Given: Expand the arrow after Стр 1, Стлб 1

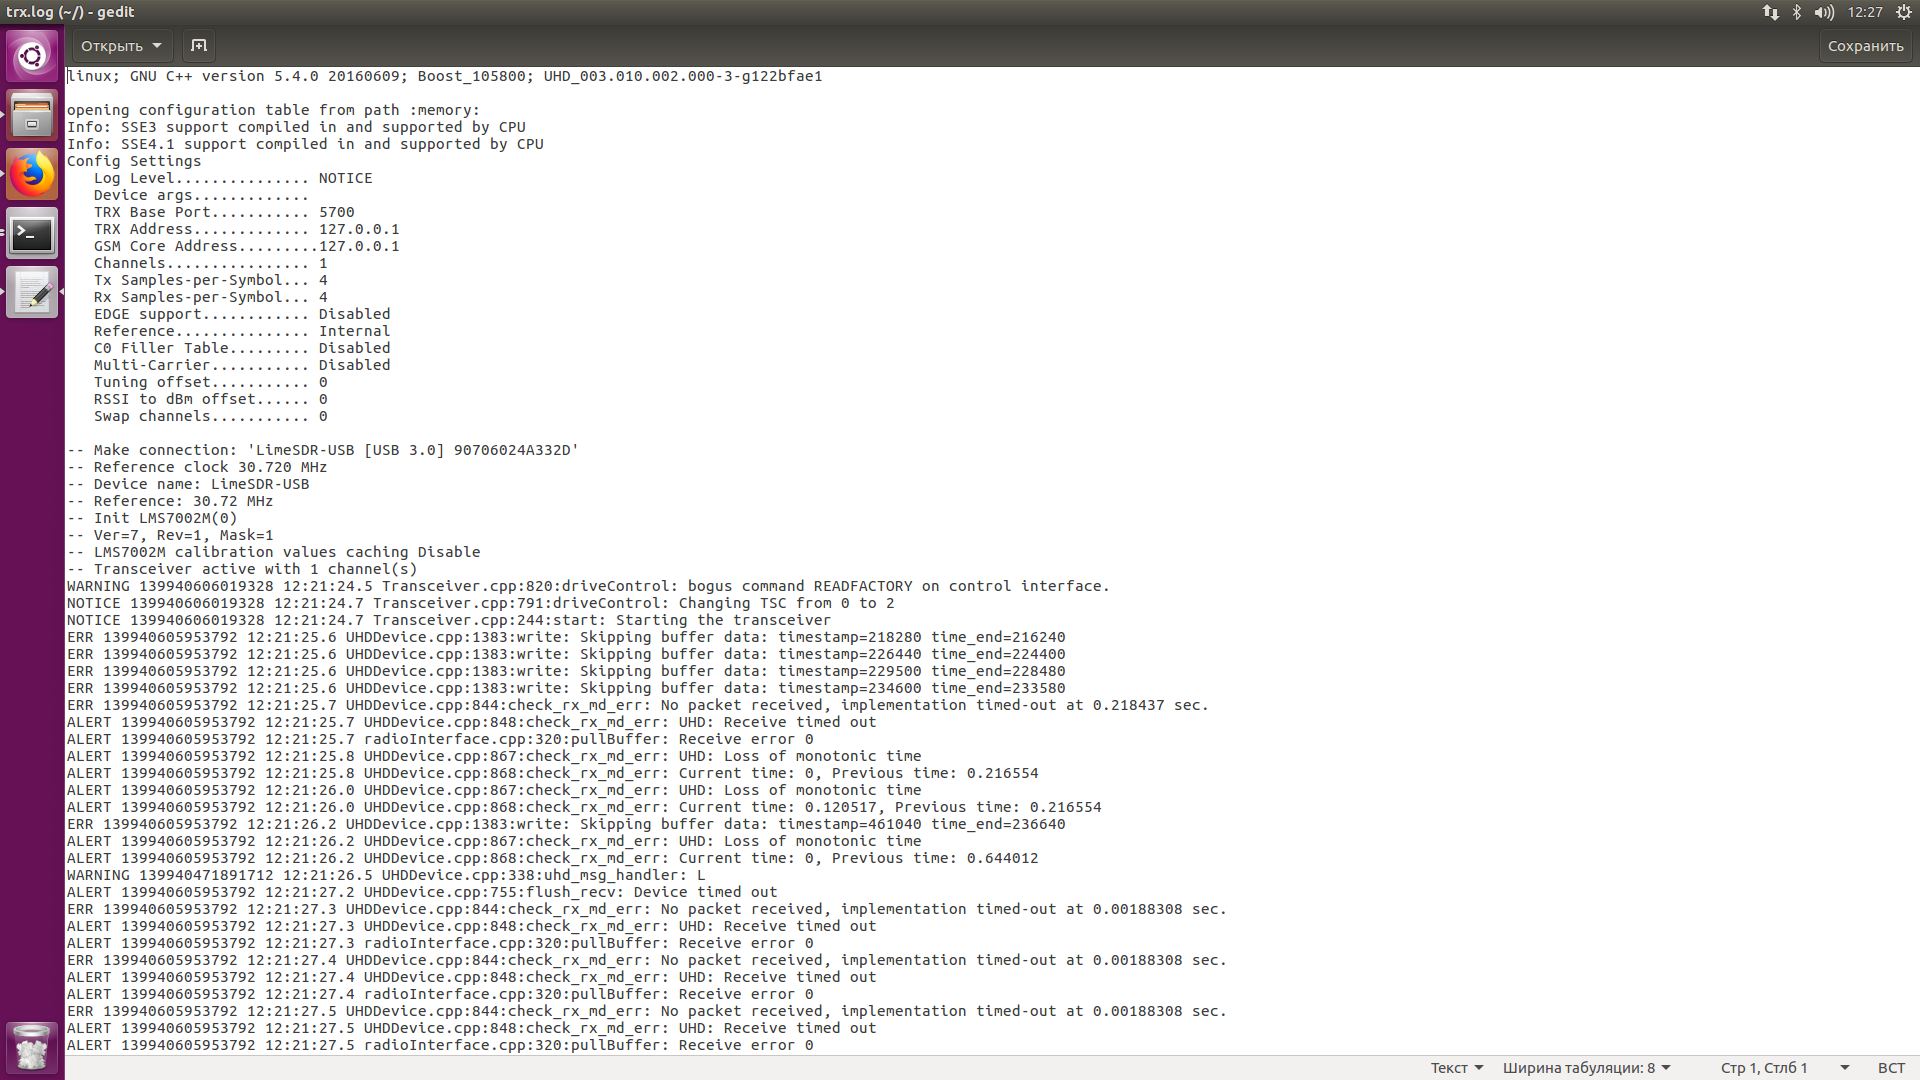Looking at the screenshot, I should tap(1845, 1068).
